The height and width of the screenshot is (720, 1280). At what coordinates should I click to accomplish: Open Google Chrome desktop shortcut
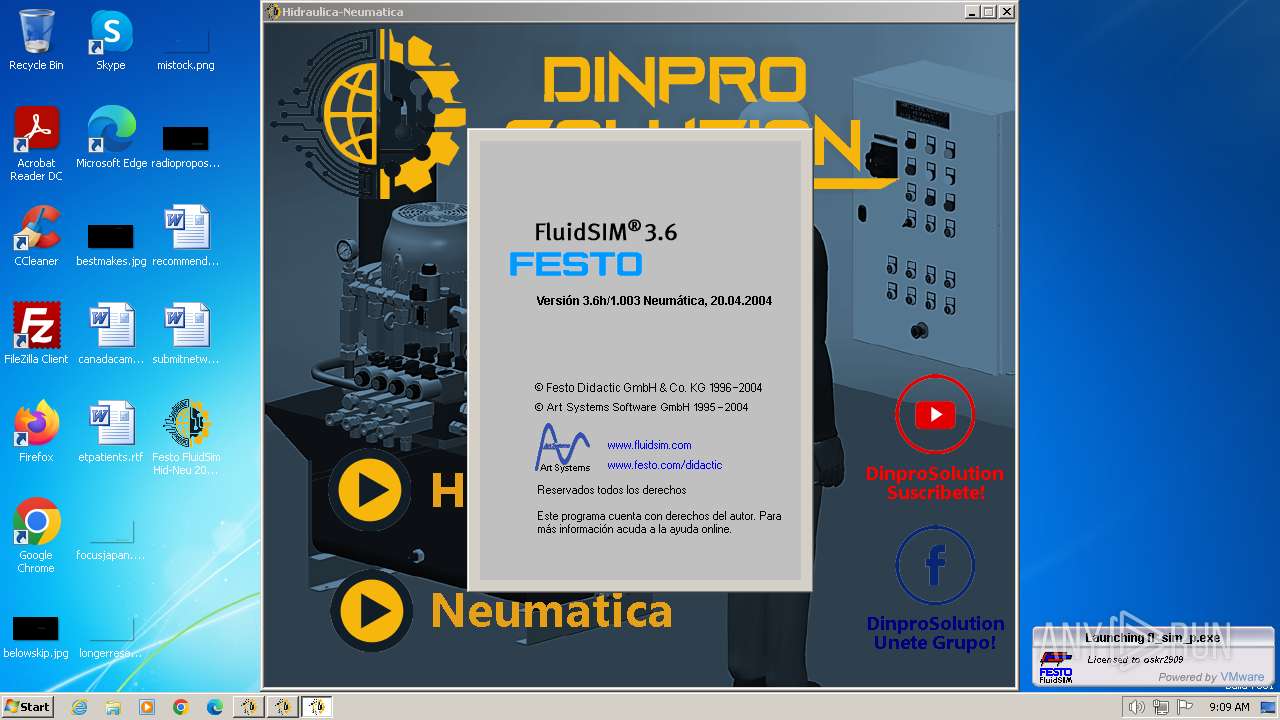36,536
